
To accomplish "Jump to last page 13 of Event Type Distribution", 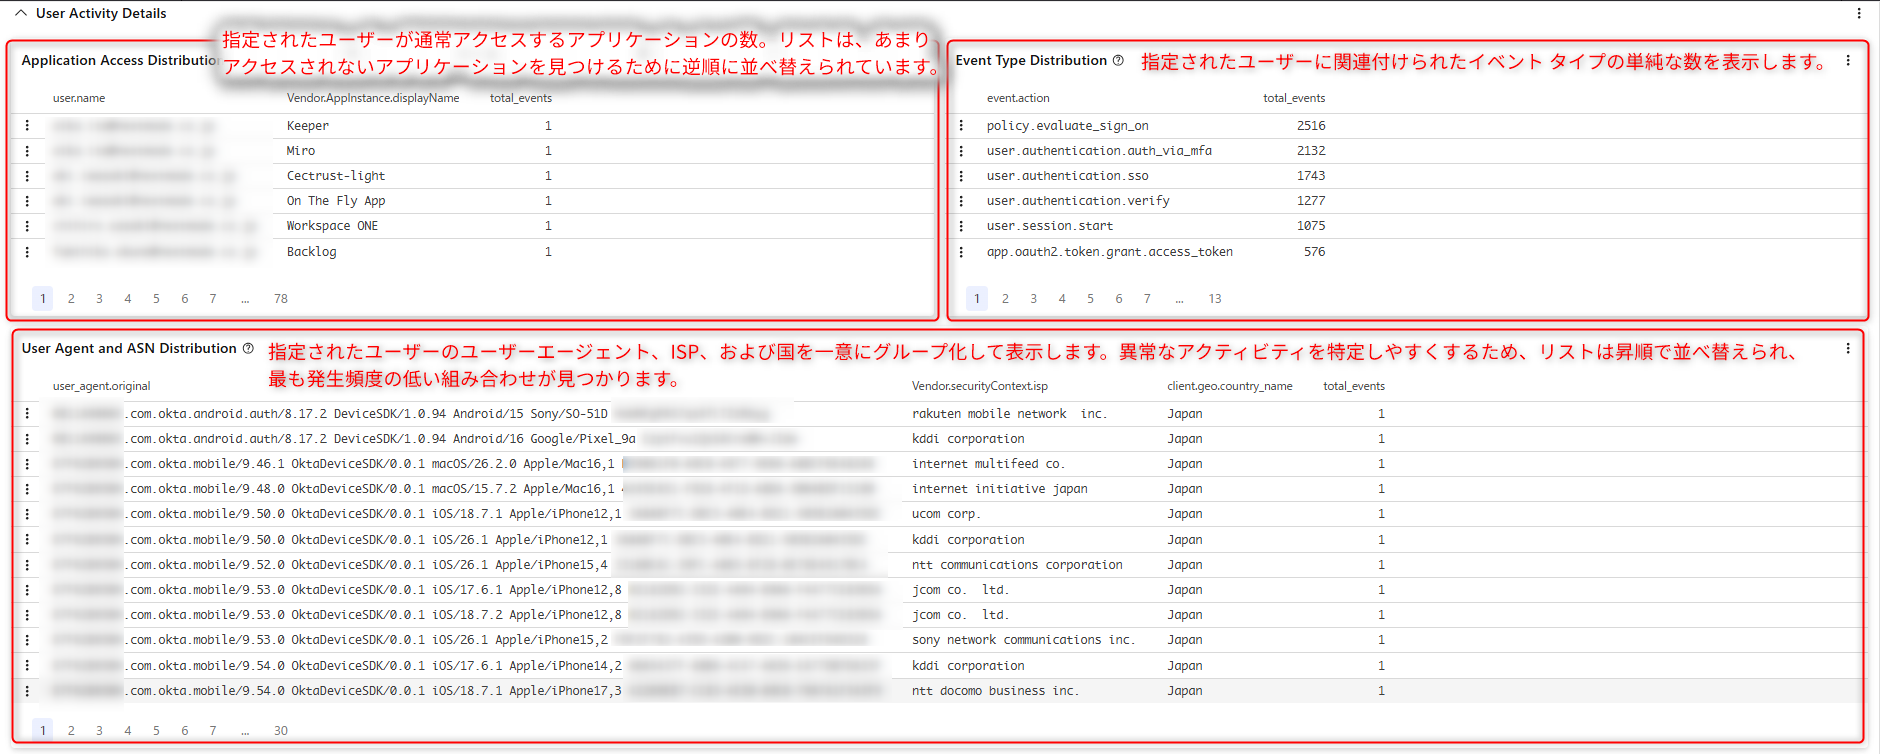I will click(1215, 299).
